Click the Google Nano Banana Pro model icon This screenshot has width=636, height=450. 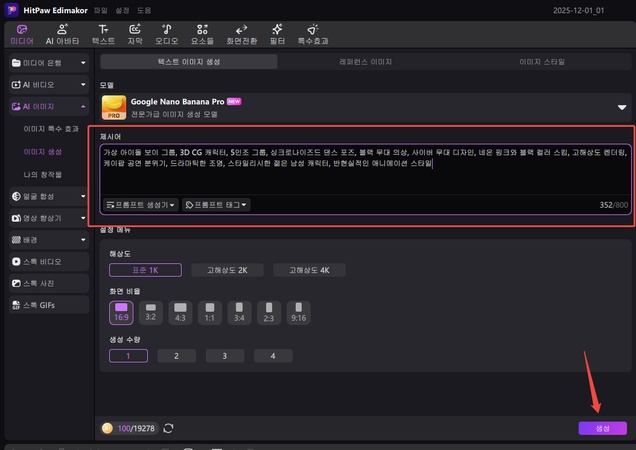click(x=114, y=107)
